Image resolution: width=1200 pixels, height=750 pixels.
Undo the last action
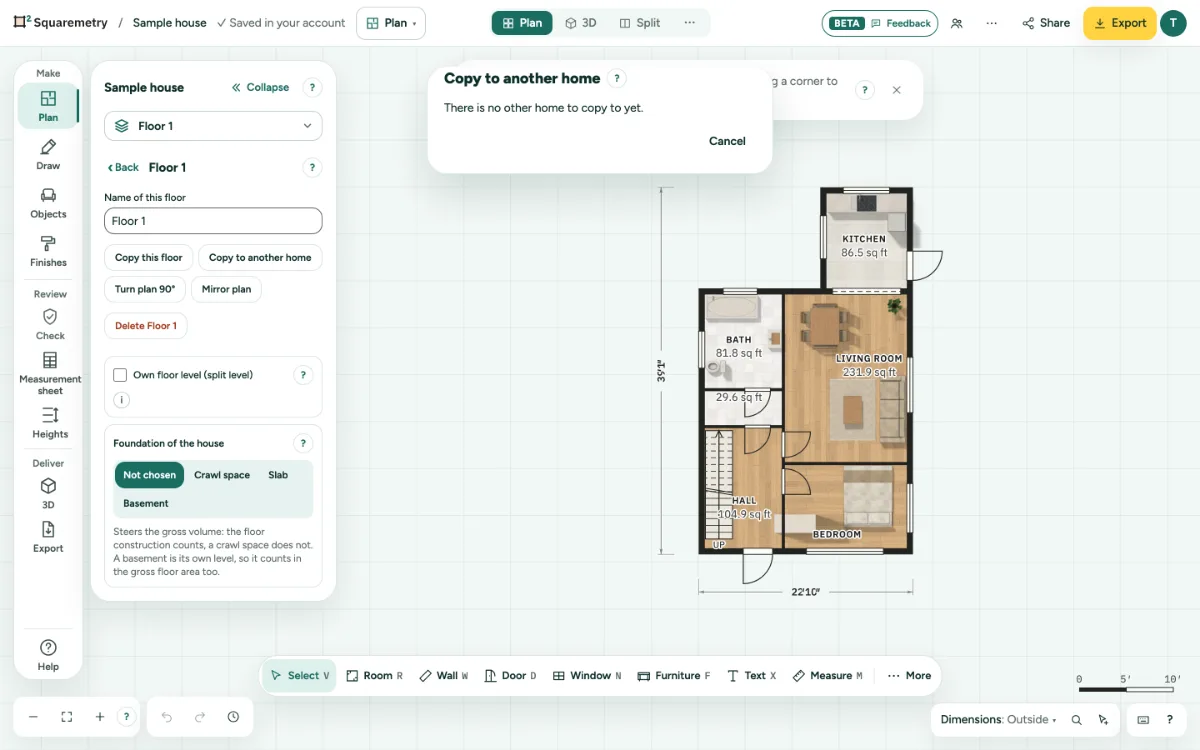pos(167,717)
